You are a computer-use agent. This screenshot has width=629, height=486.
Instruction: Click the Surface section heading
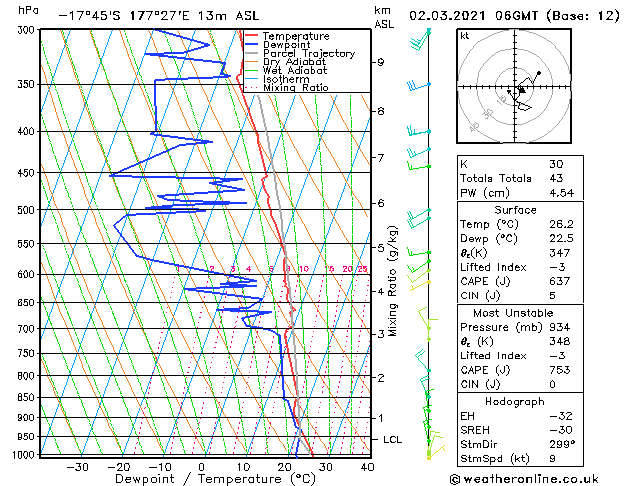(515, 210)
